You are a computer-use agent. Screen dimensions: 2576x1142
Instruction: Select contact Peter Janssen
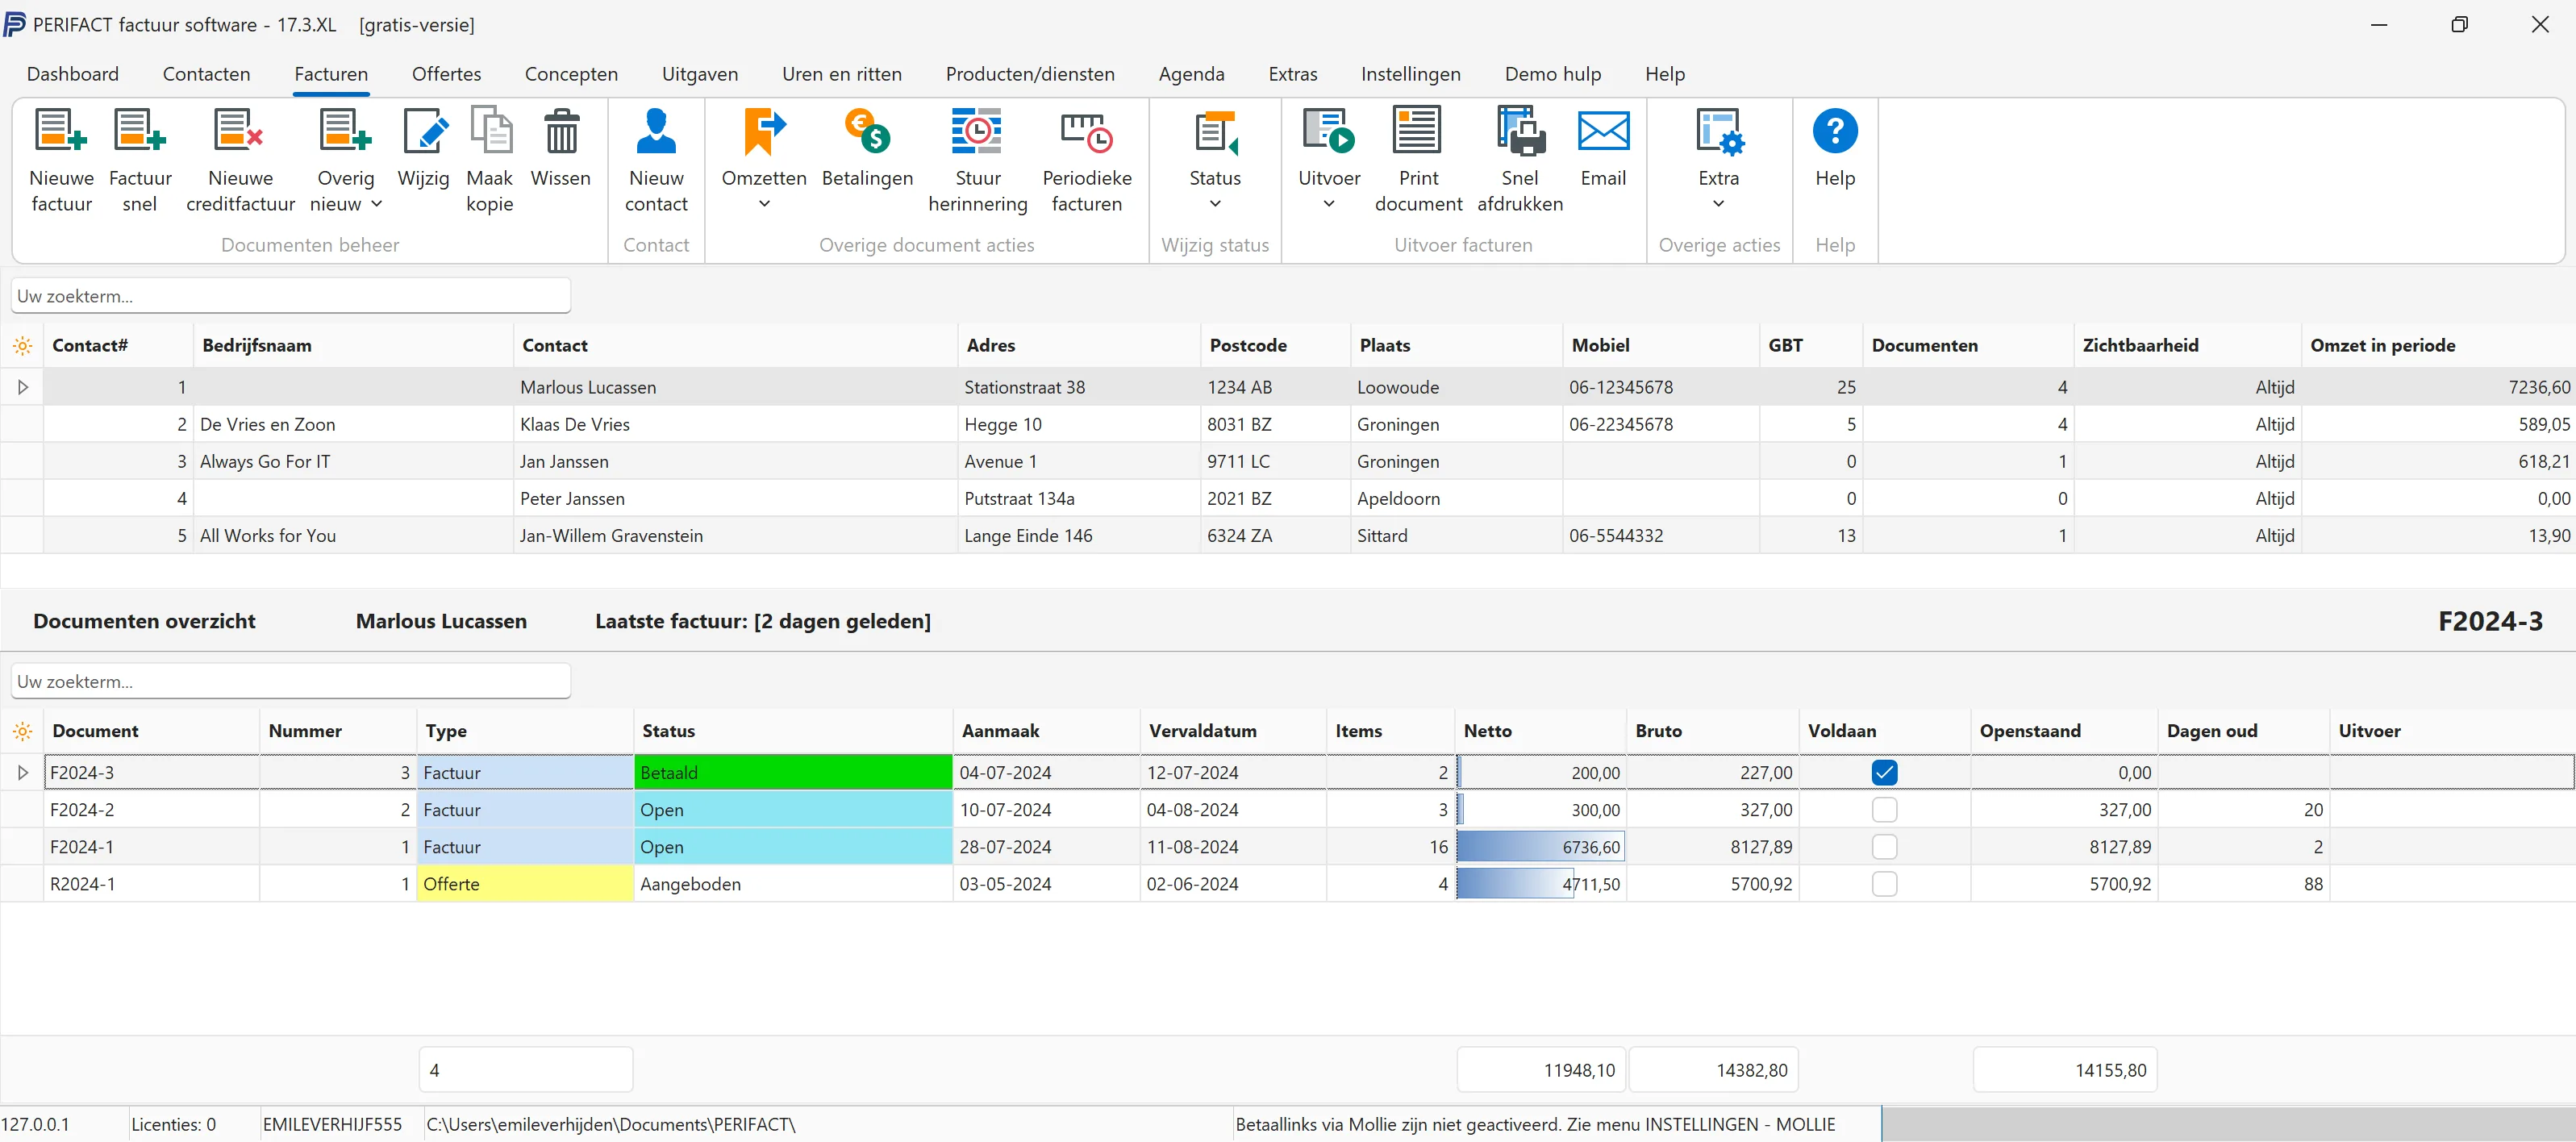(x=1288, y=499)
